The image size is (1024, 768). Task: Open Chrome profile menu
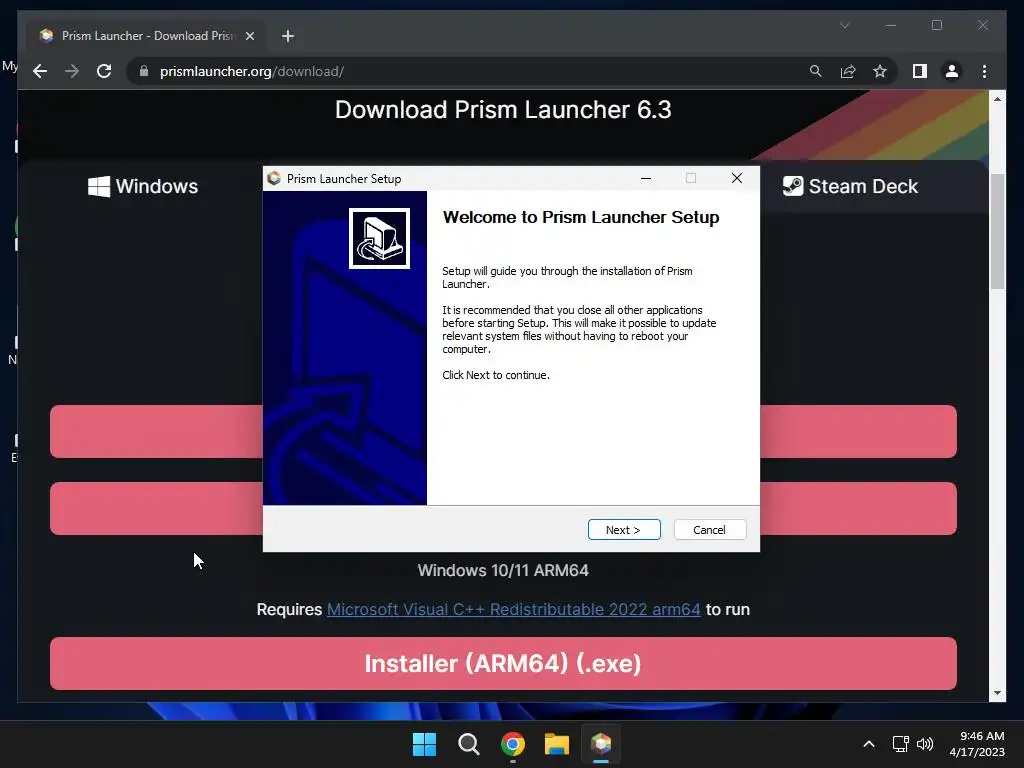[952, 71]
